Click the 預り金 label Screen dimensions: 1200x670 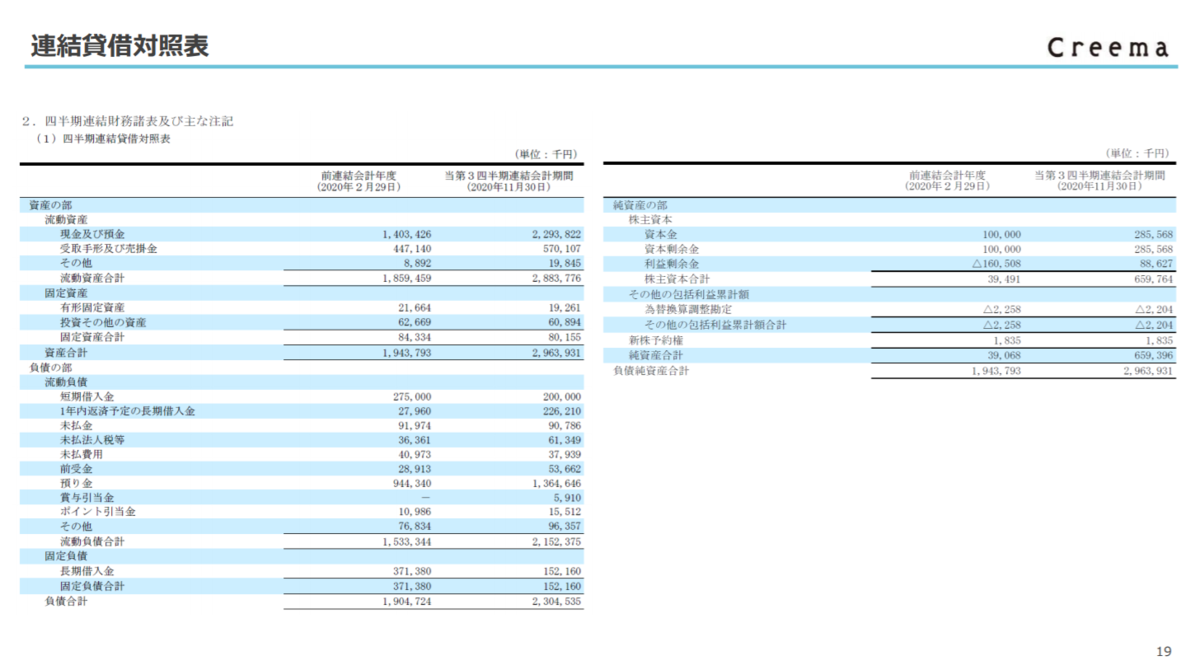(76, 483)
